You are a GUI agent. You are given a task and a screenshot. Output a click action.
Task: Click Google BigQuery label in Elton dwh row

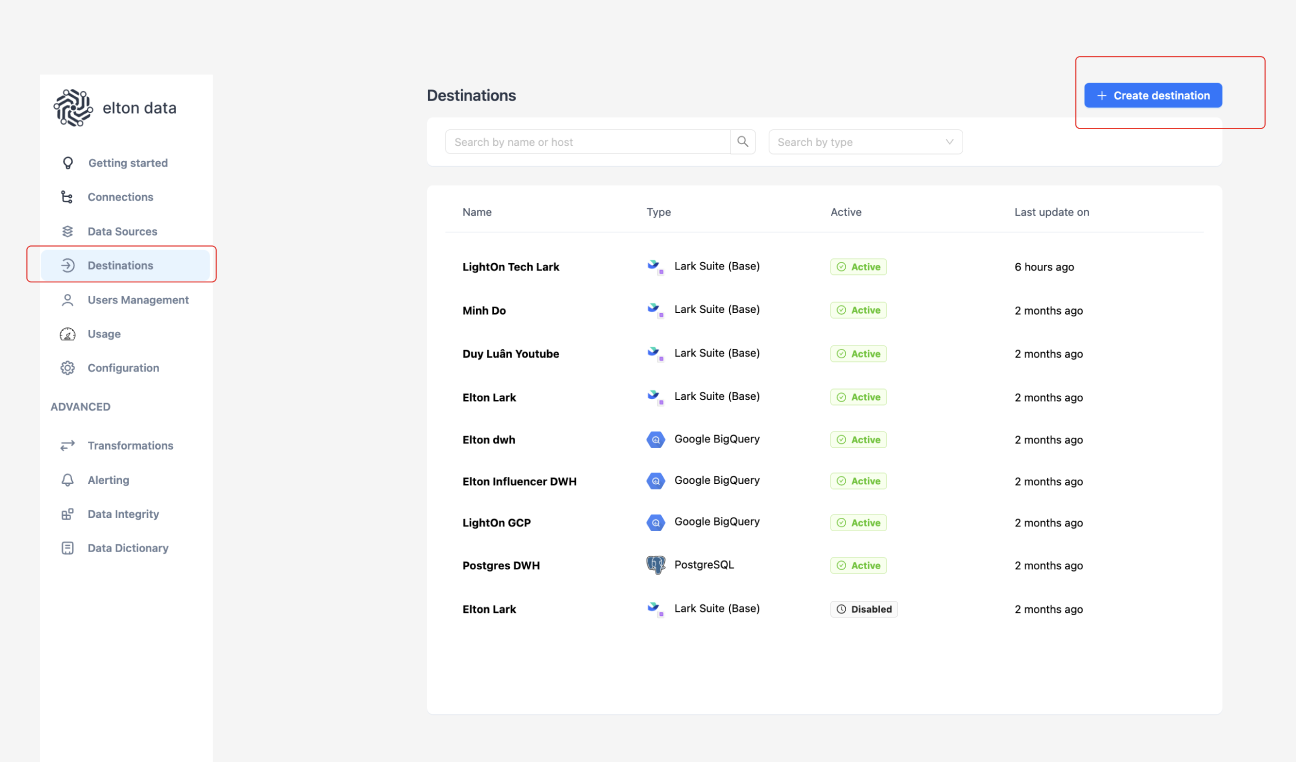tap(717, 439)
